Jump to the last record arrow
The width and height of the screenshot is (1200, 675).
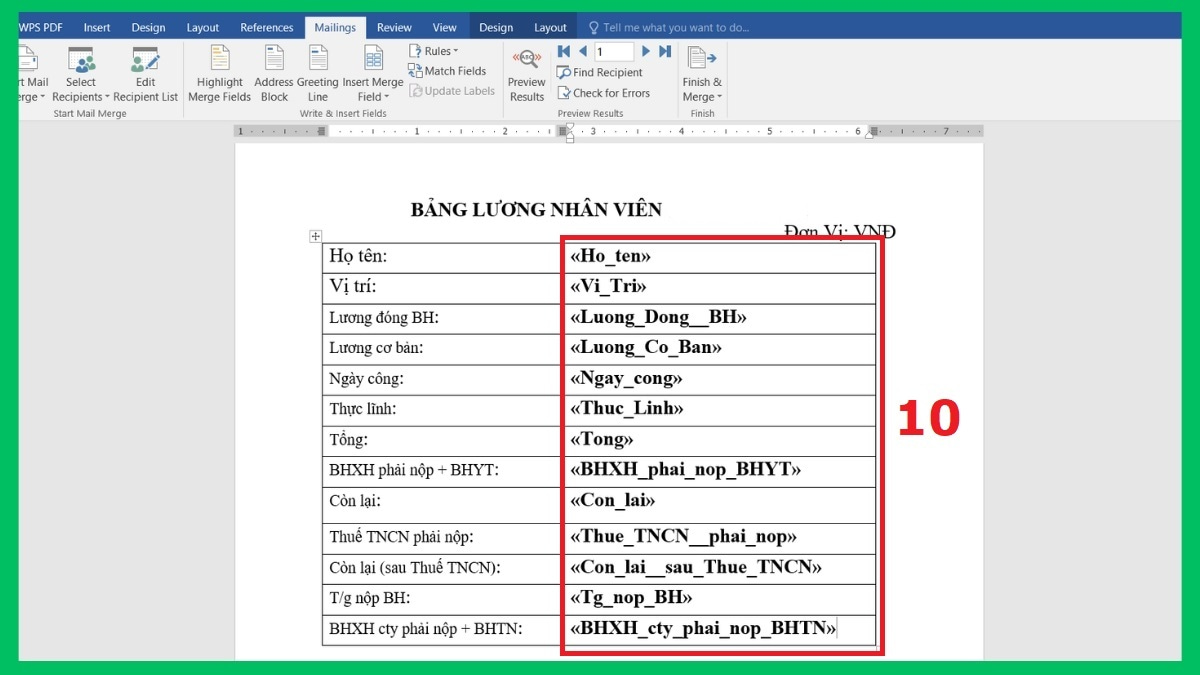[665, 51]
